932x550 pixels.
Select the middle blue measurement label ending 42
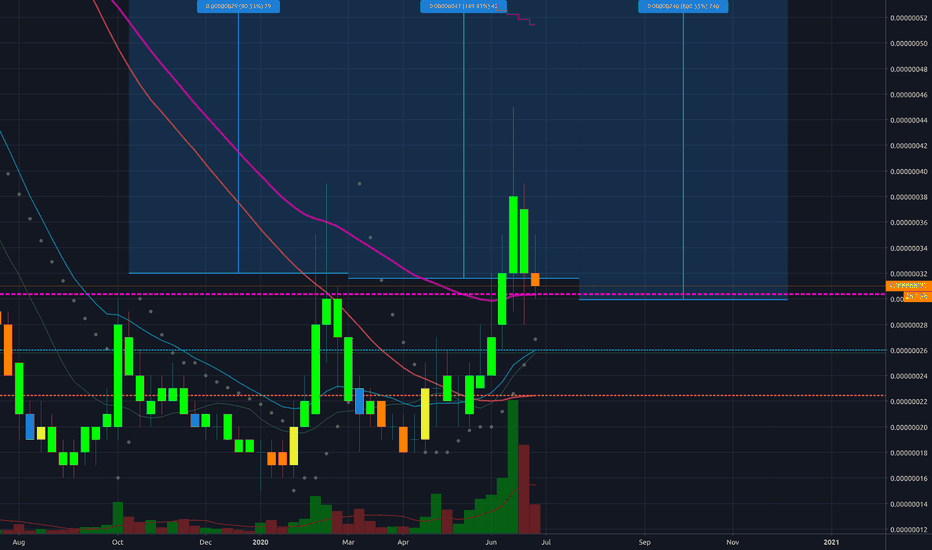click(x=464, y=7)
